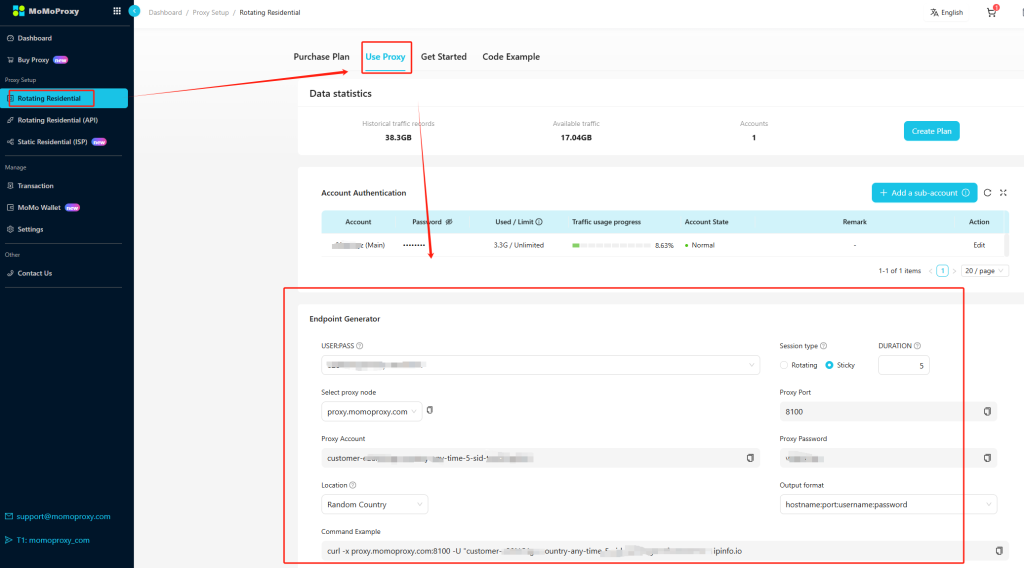Copy the Proxy Account string
Viewport: 1024px width, 568px height.
[x=750, y=458]
